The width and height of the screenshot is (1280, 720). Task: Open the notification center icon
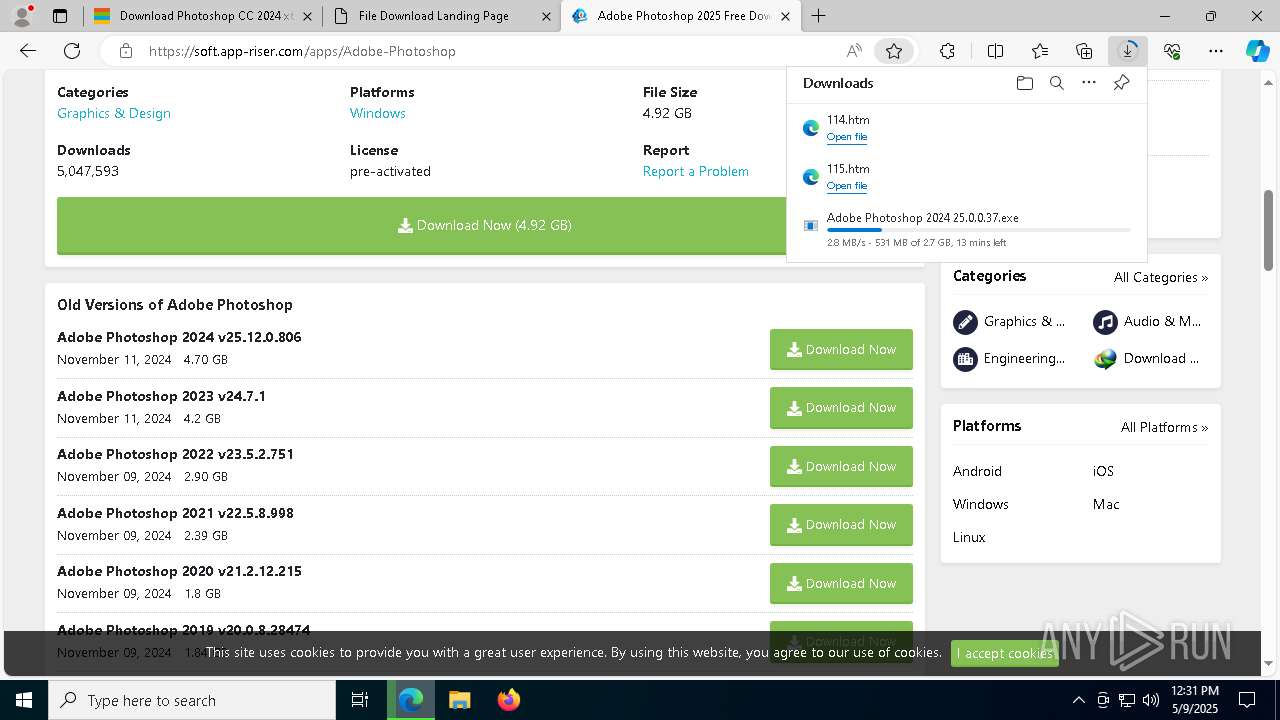[1247, 700]
